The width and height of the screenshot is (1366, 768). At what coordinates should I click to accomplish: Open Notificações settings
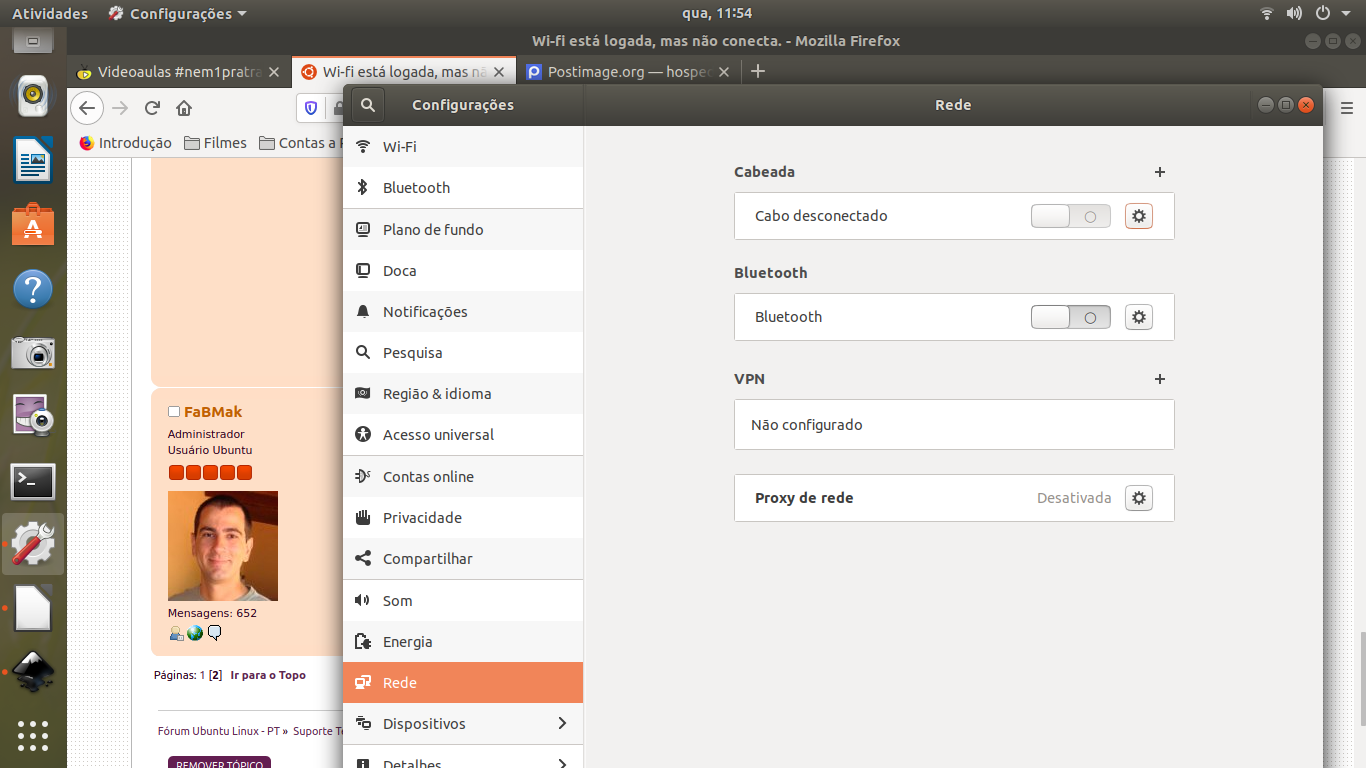[x=463, y=311]
